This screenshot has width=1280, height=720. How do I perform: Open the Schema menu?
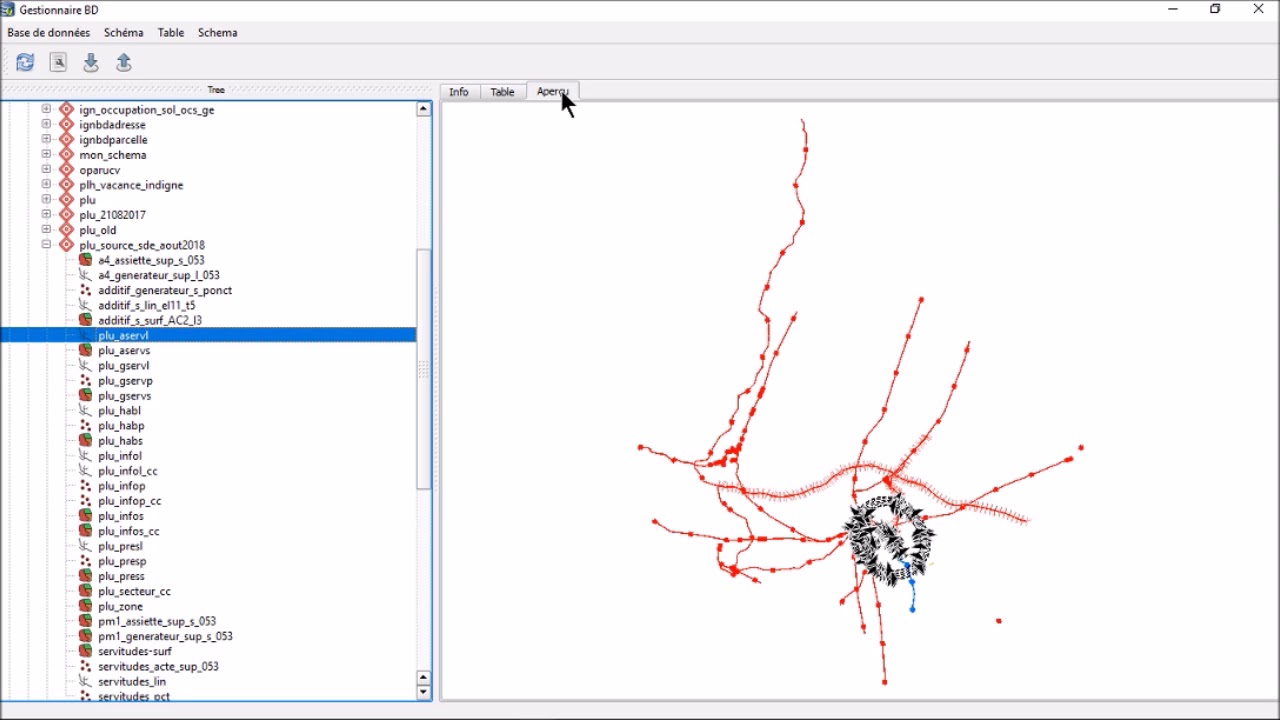tap(218, 32)
